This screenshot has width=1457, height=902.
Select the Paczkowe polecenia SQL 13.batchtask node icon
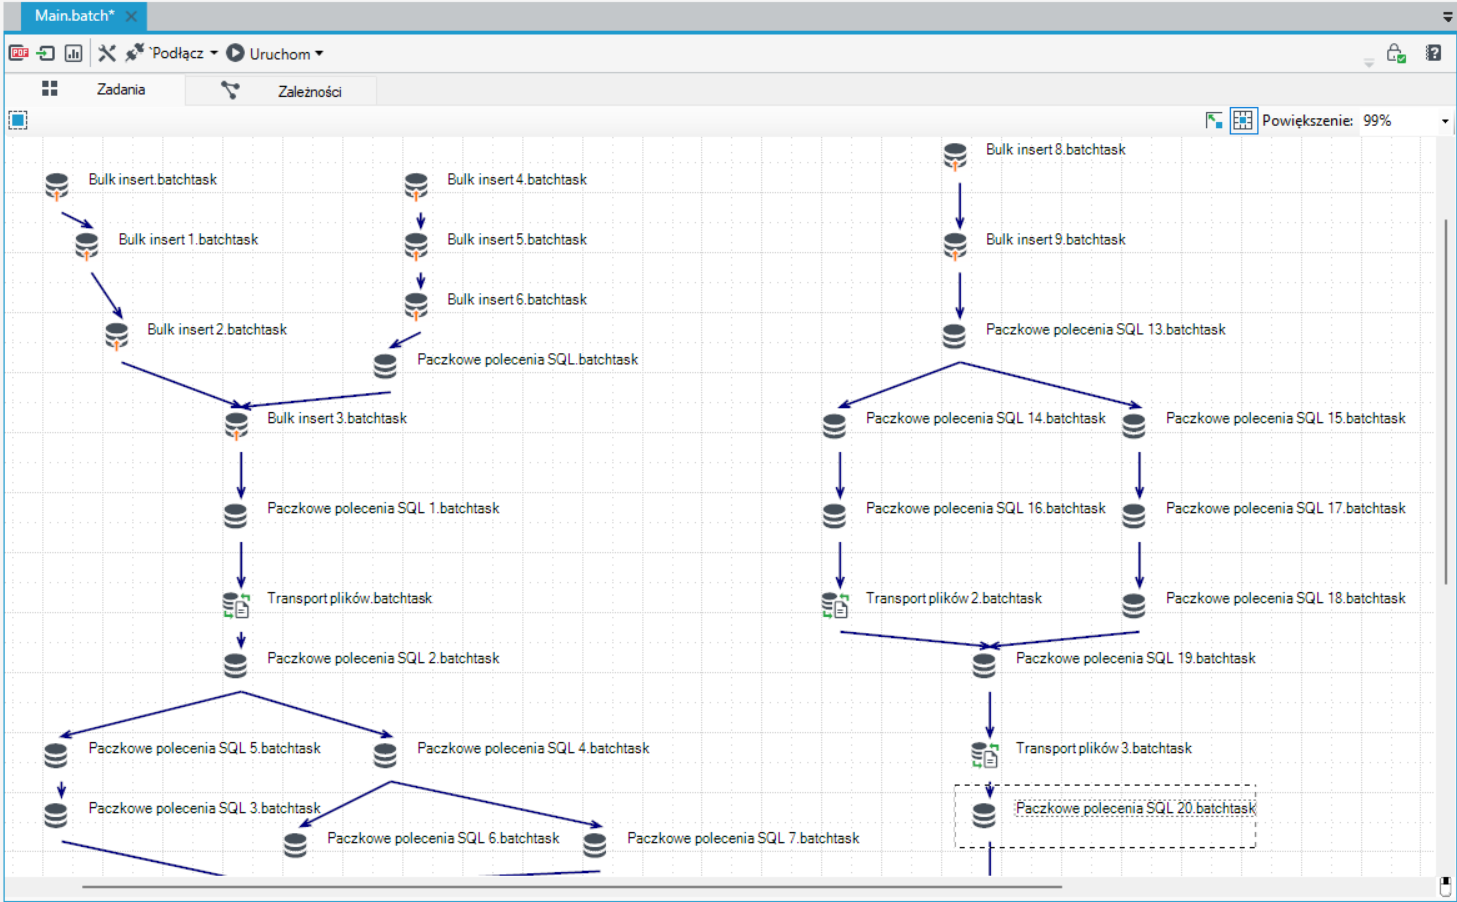(954, 335)
